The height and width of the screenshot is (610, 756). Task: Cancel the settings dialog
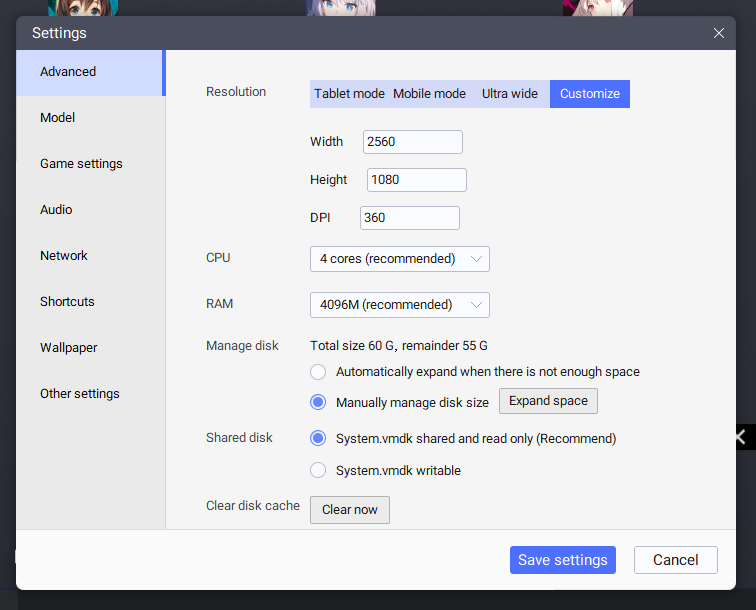[675, 560]
